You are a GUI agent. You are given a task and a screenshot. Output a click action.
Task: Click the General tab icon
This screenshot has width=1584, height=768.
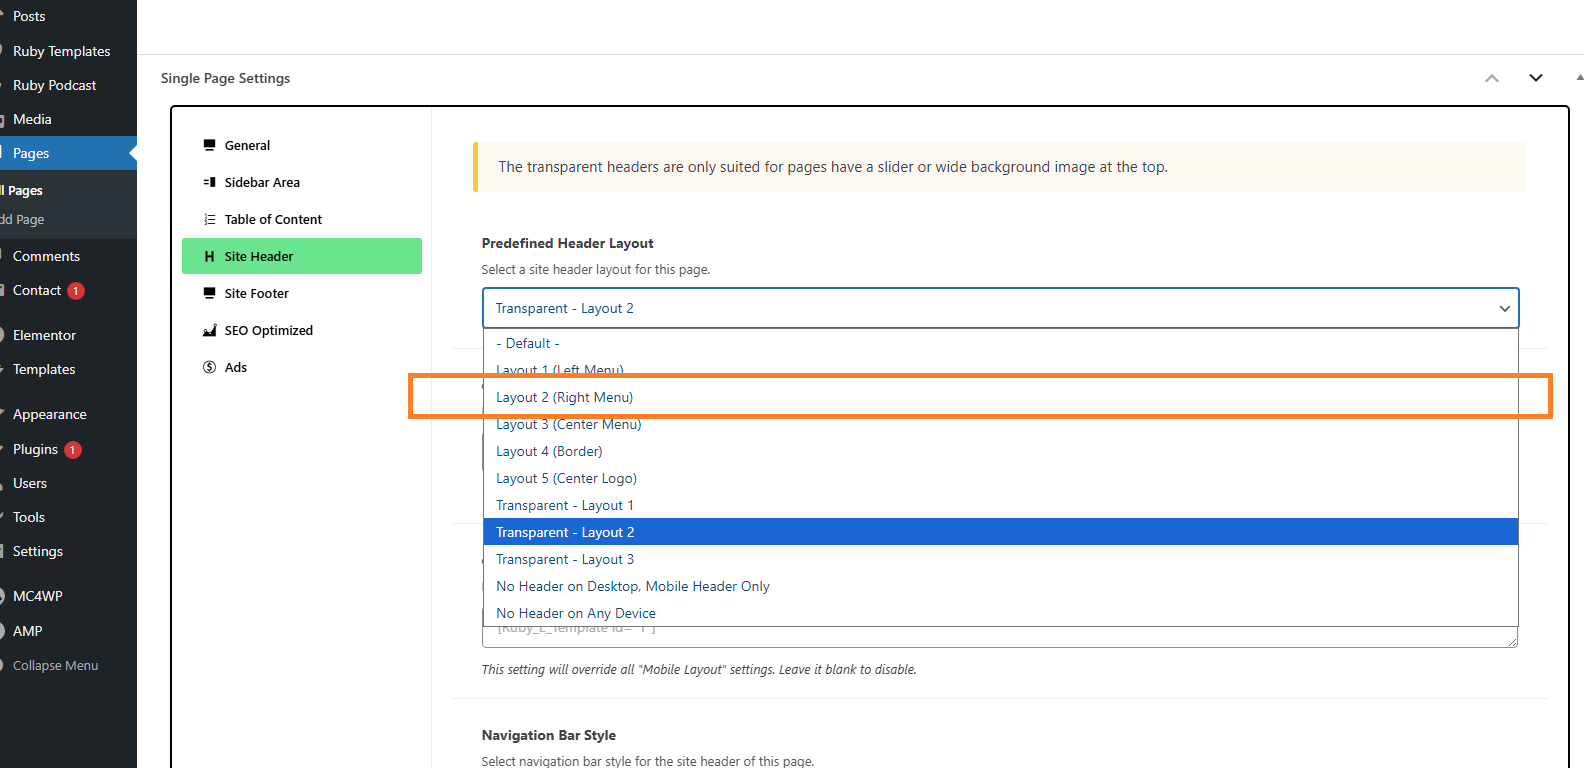(209, 145)
